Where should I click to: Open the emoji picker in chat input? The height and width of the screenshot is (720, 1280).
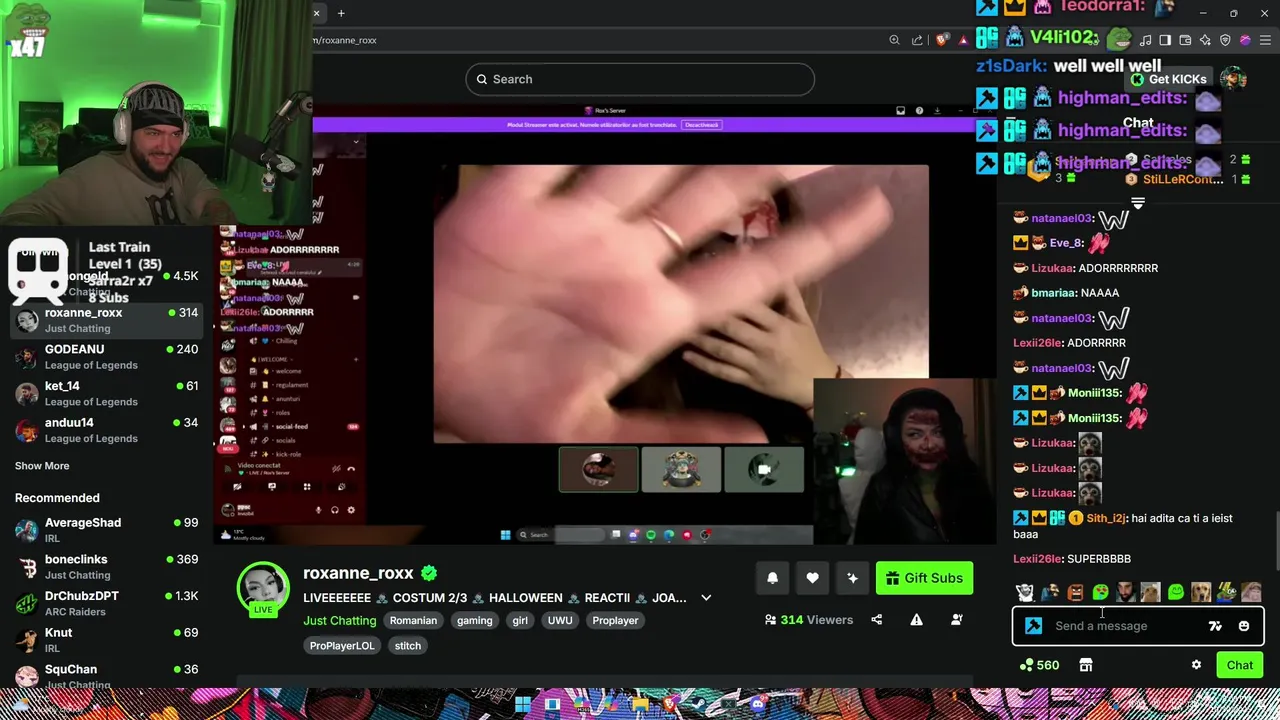1243,626
